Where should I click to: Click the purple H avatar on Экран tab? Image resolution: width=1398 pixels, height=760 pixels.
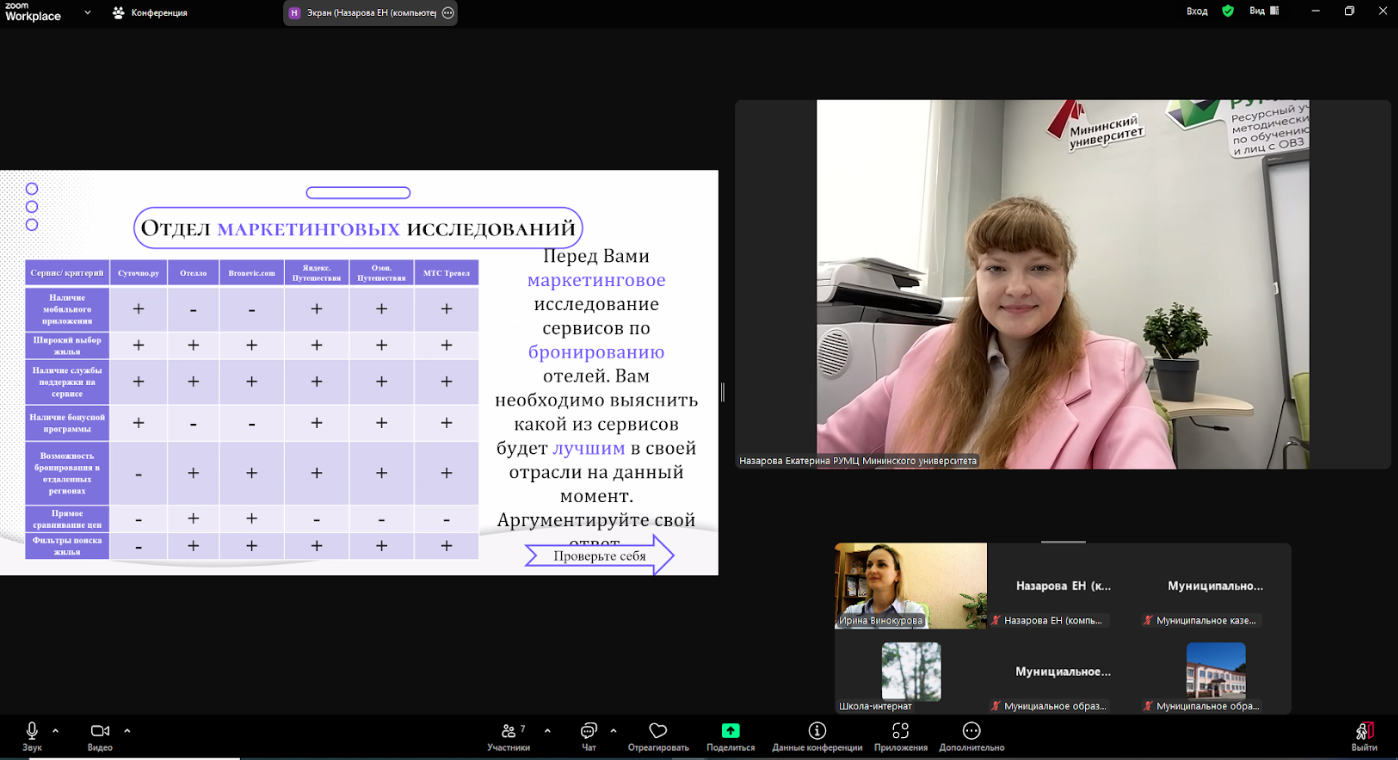295,13
